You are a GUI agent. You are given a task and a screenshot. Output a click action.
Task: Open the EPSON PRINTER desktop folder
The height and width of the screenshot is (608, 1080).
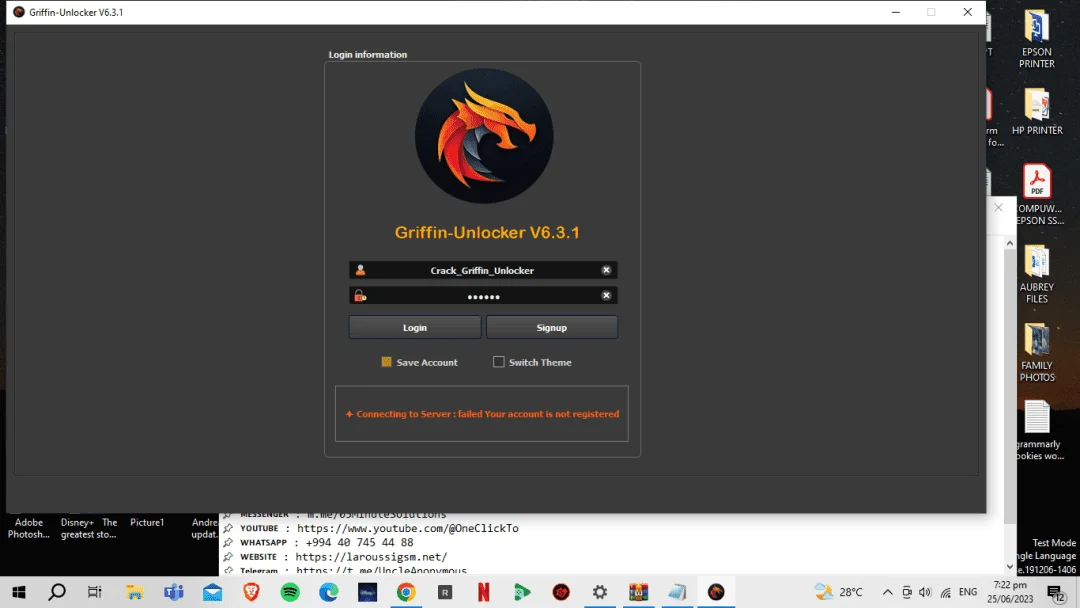[1037, 39]
